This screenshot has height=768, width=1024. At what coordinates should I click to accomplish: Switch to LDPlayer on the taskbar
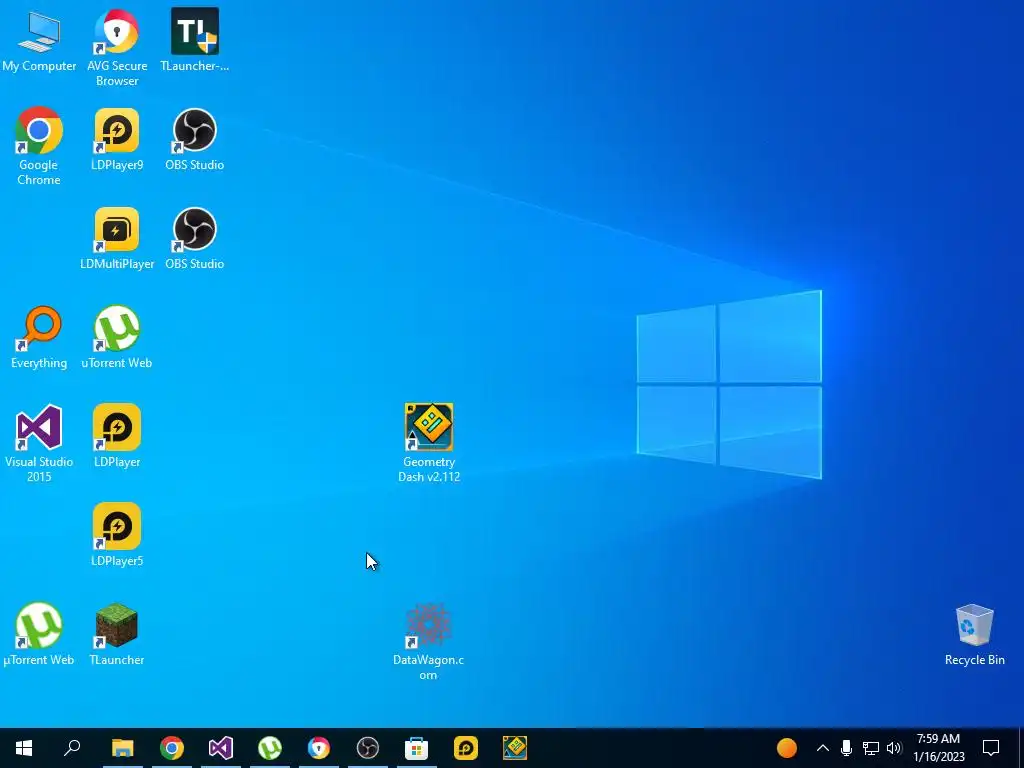point(466,748)
